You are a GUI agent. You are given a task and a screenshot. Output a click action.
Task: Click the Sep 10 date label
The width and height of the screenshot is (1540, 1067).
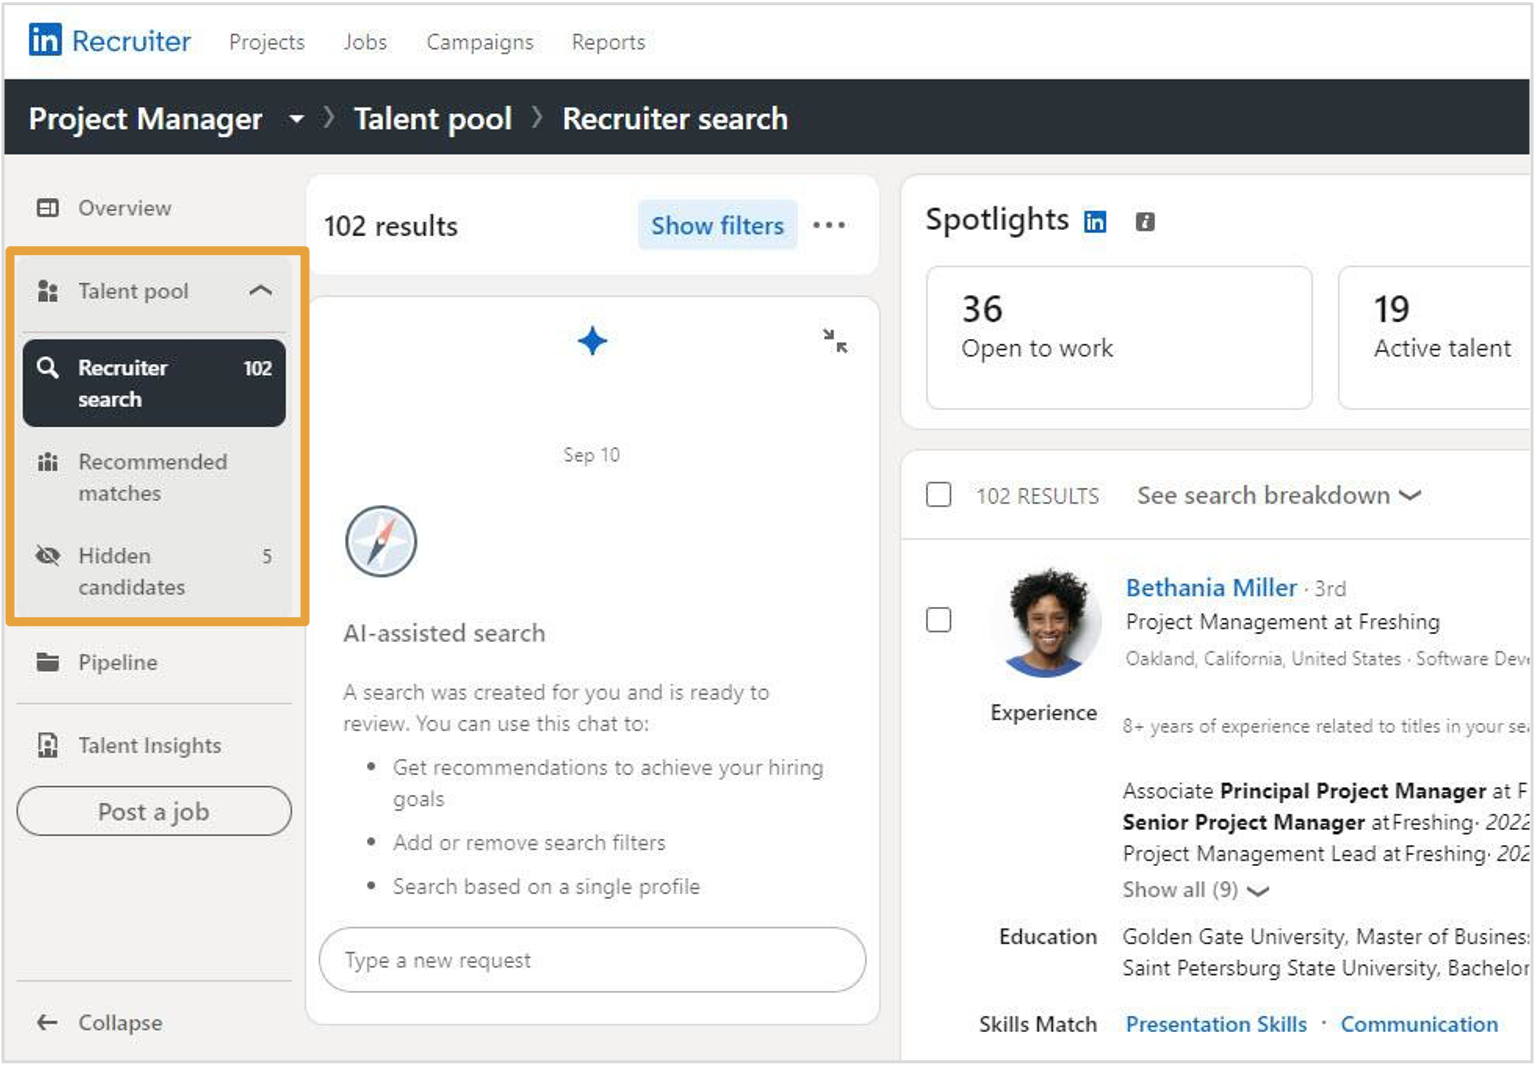click(592, 455)
